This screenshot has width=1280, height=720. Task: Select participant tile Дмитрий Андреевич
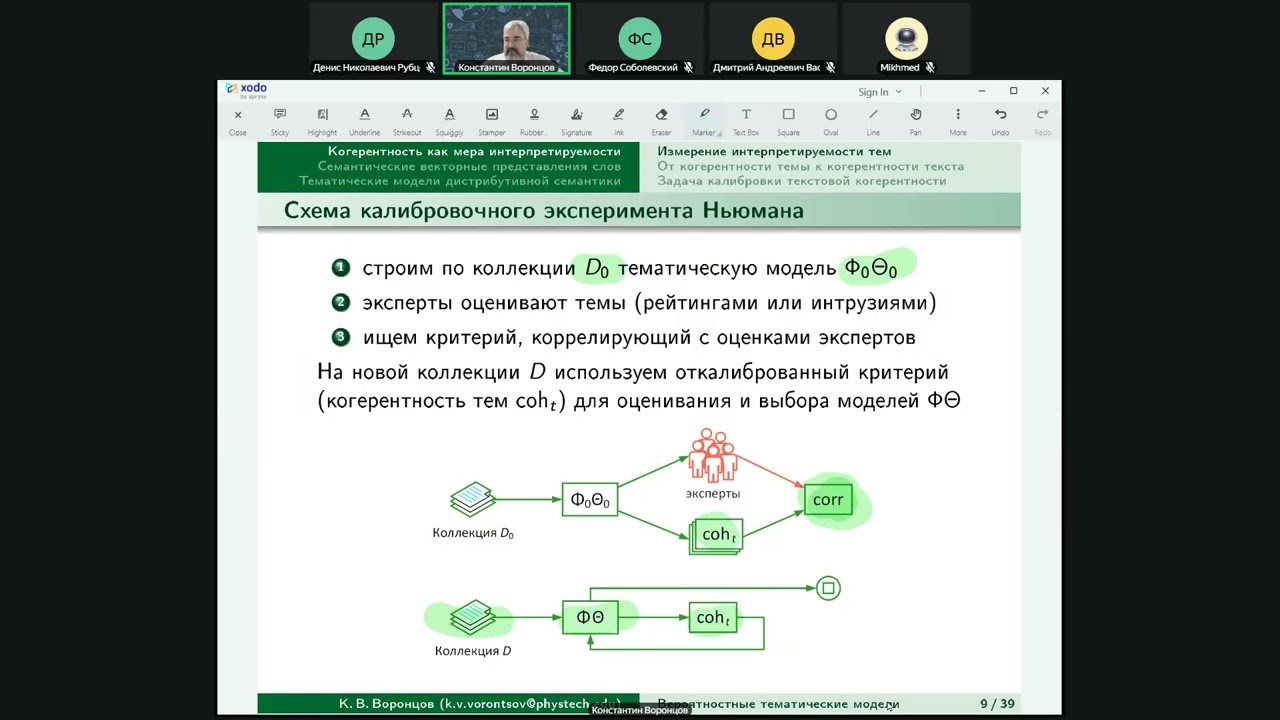click(773, 39)
